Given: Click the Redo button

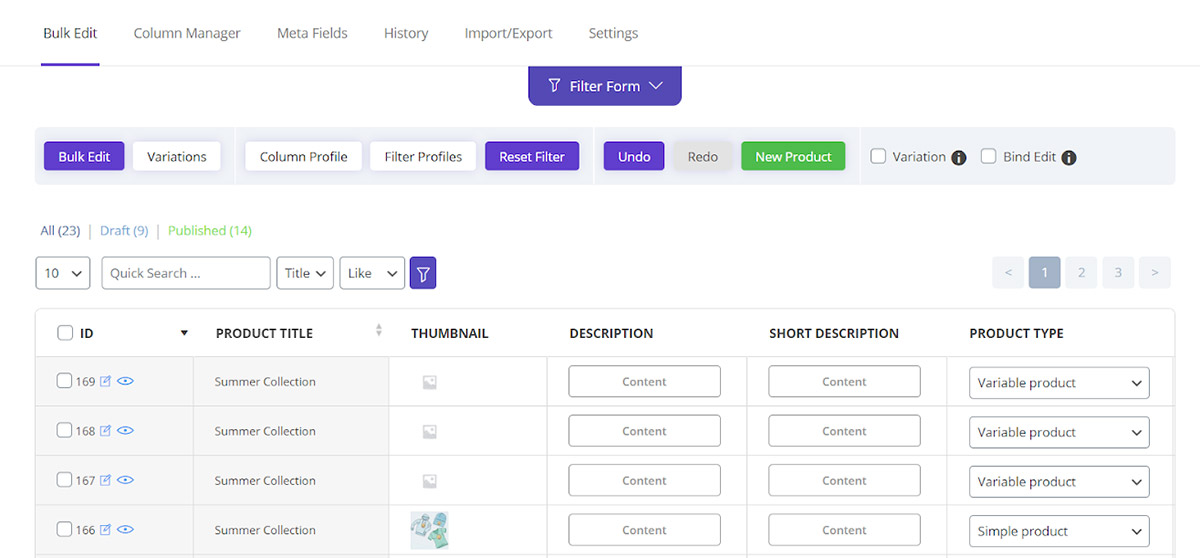Looking at the screenshot, I should 703,156.
